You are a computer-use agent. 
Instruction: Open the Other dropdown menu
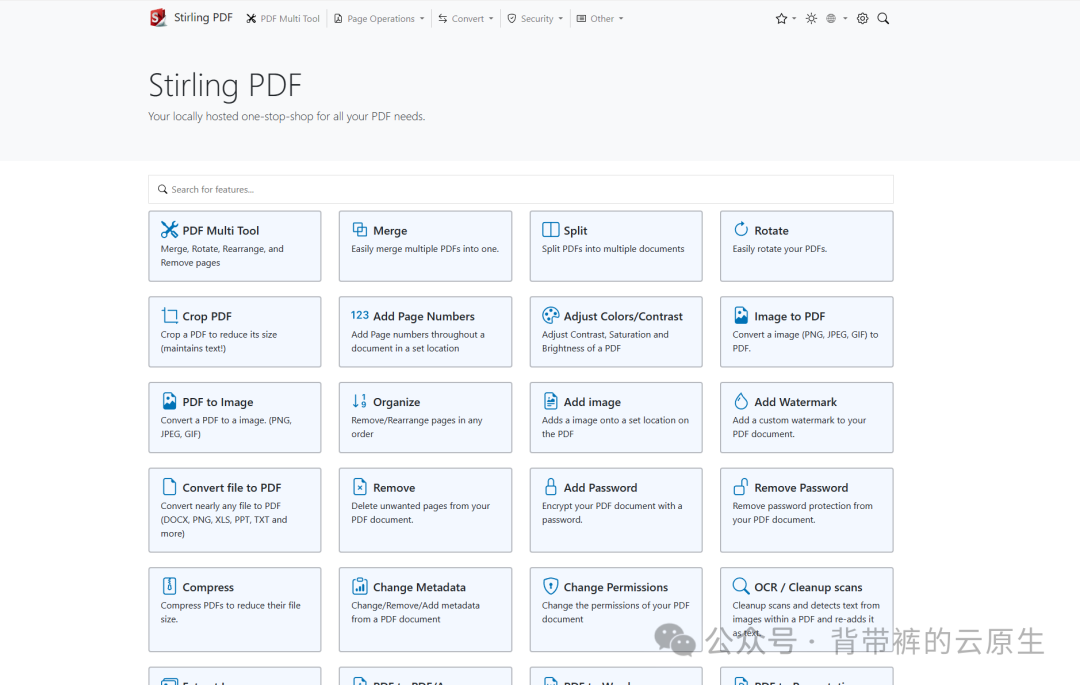[x=599, y=19]
